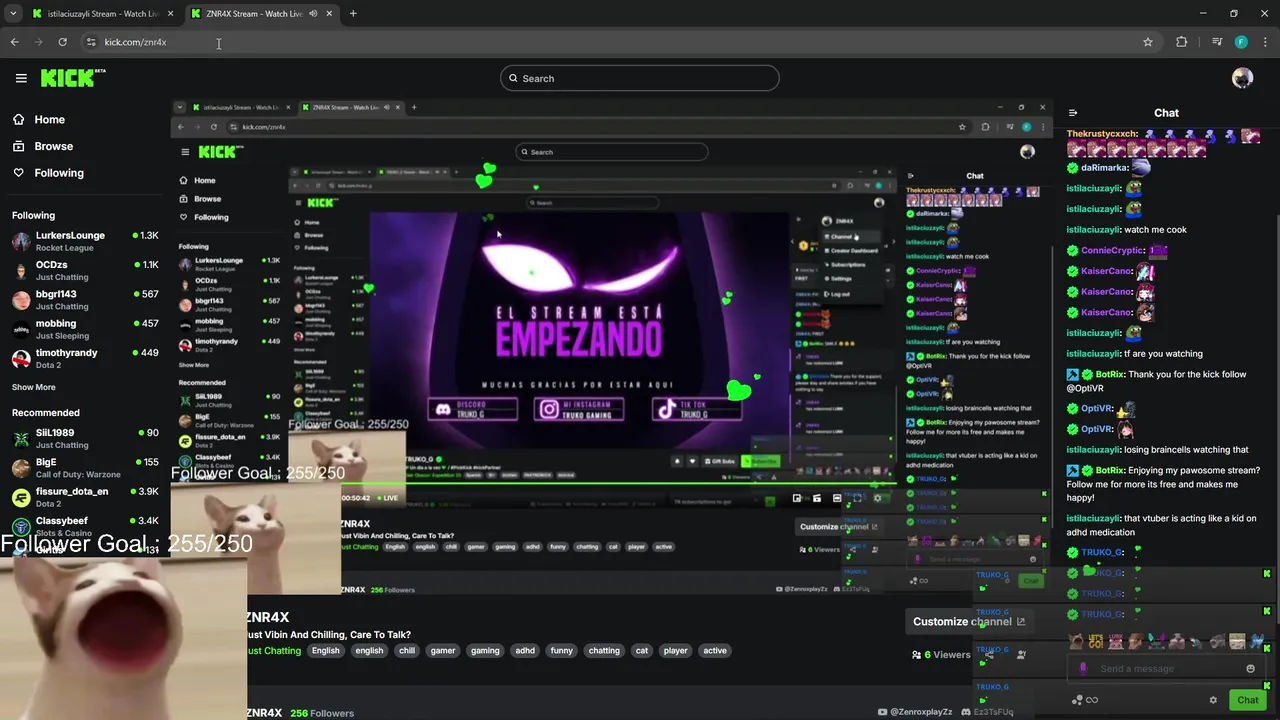The height and width of the screenshot is (720, 1280).
Task: Open fissure_dota_en channel in main sidebar
Action: pyautogui.click(x=85, y=497)
